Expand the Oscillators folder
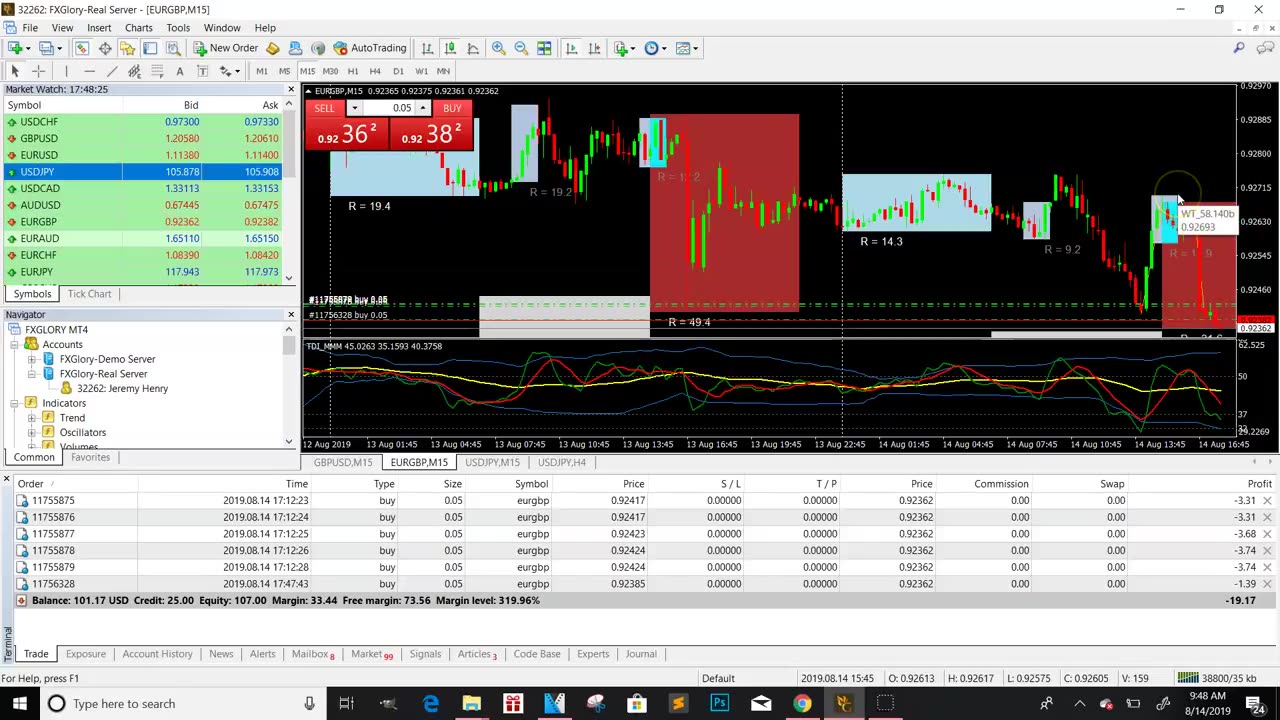Screen dimensions: 1280x720 (32, 432)
